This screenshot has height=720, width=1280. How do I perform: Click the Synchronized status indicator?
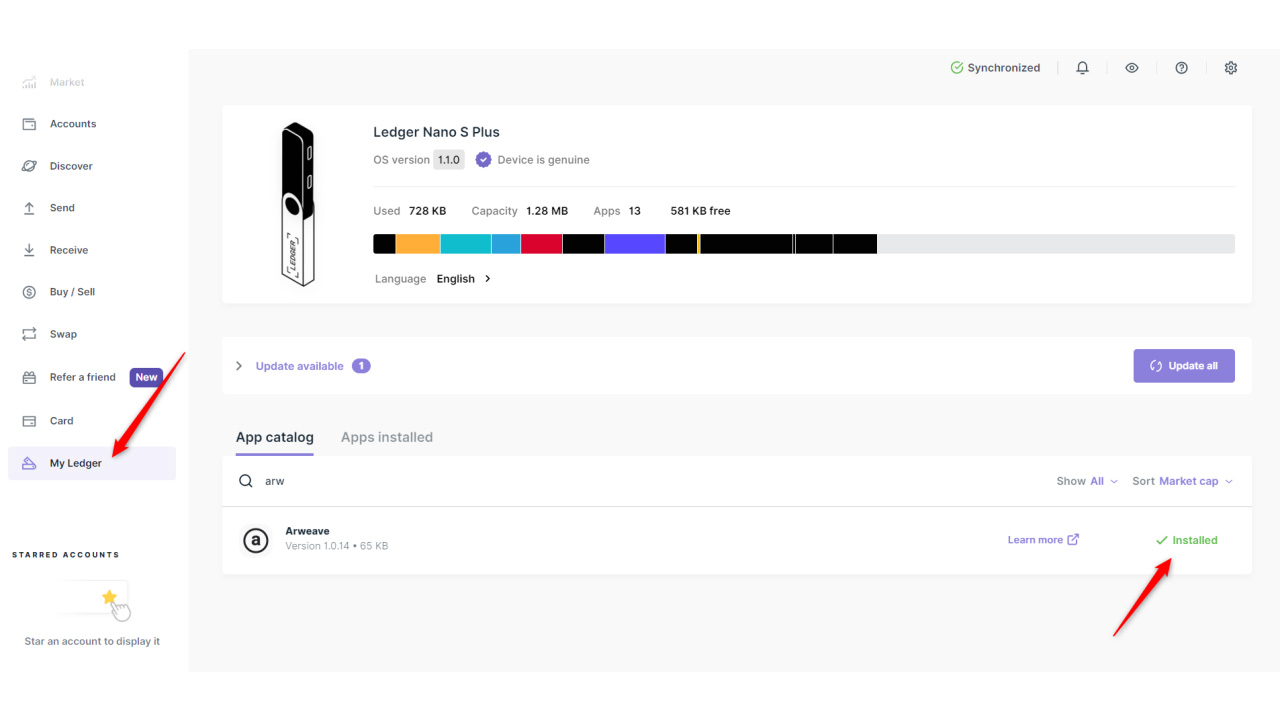[x=995, y=68]
